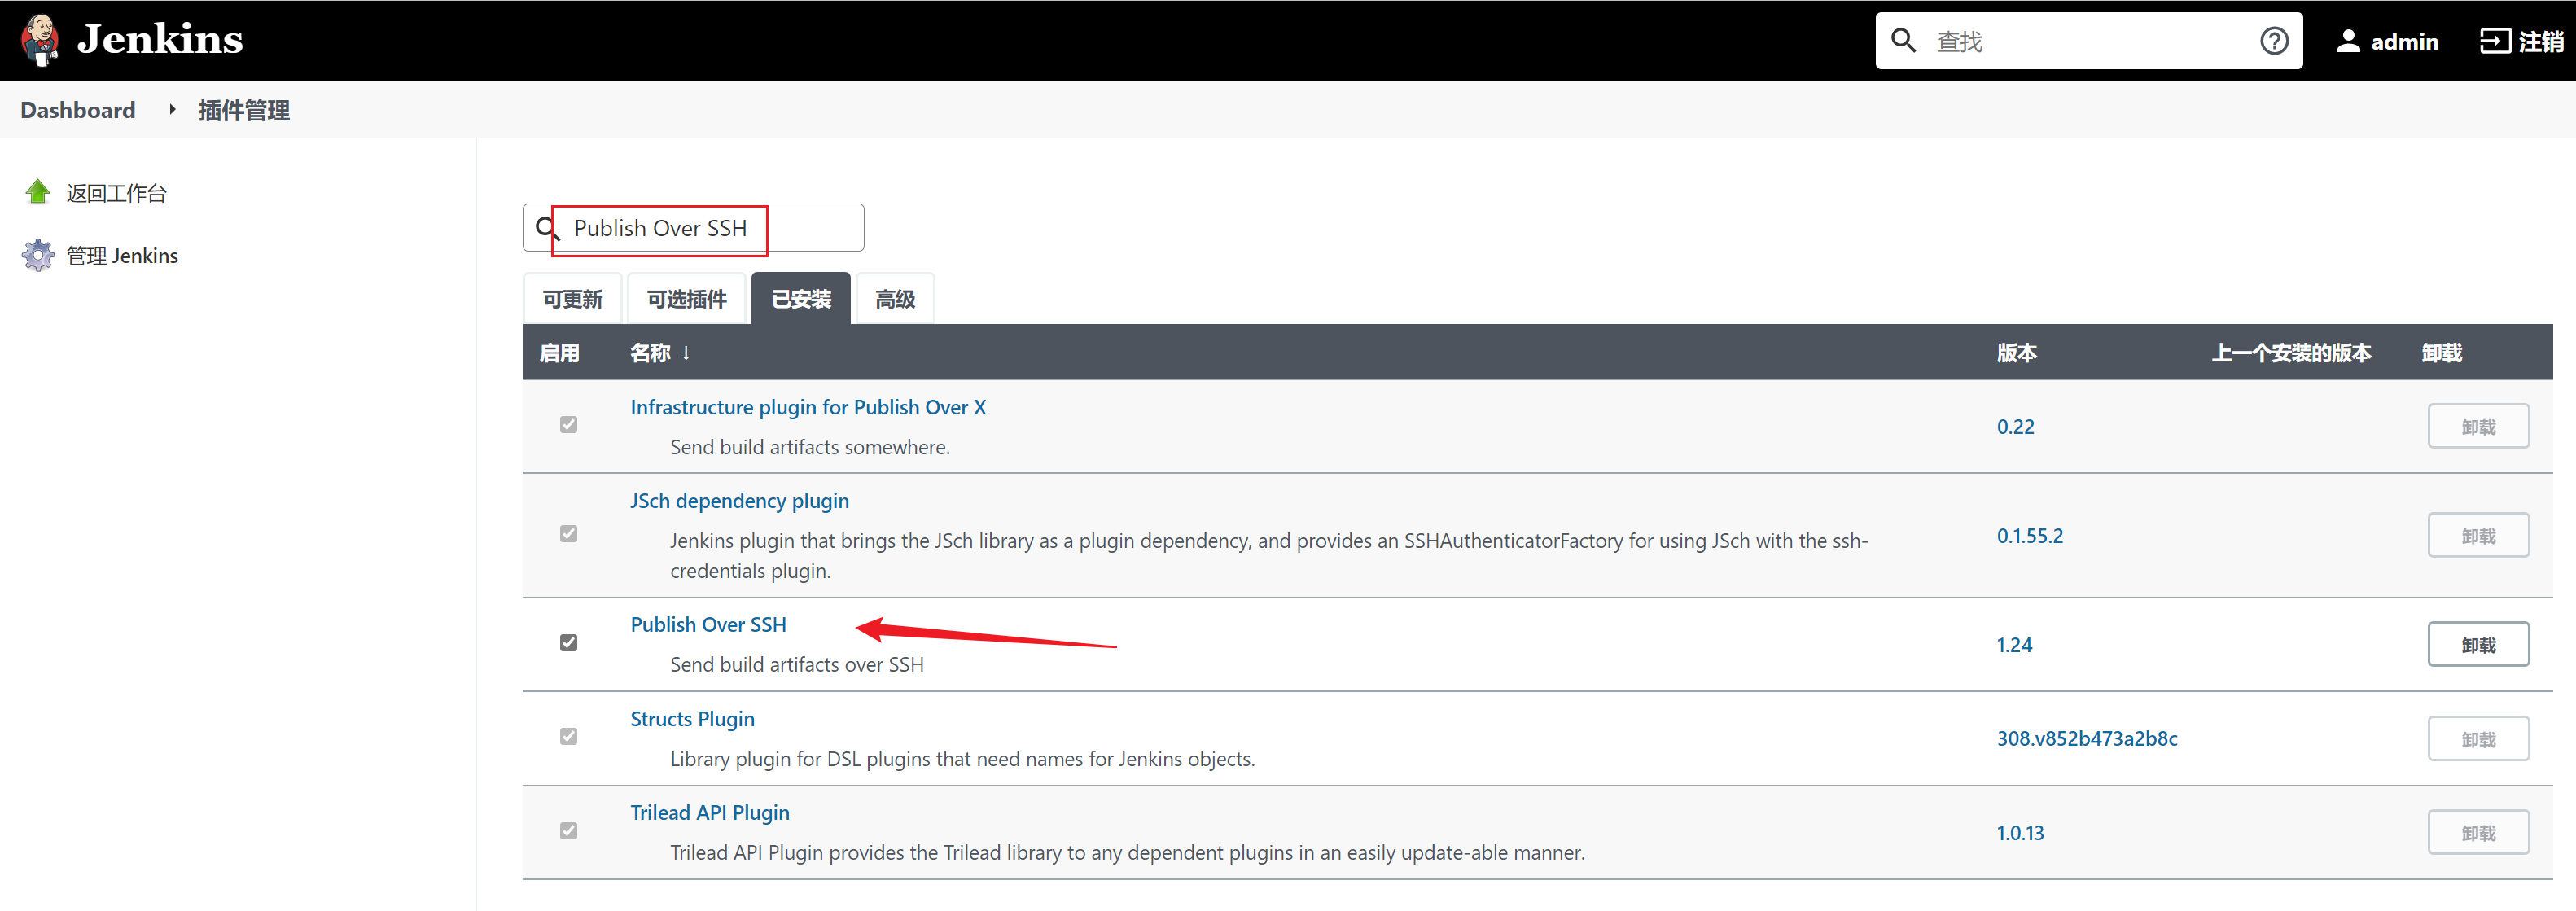Open the Jenkins home title link
Image resolution: width=2576 pixels, height=911 pixels.
click(160, 40)
